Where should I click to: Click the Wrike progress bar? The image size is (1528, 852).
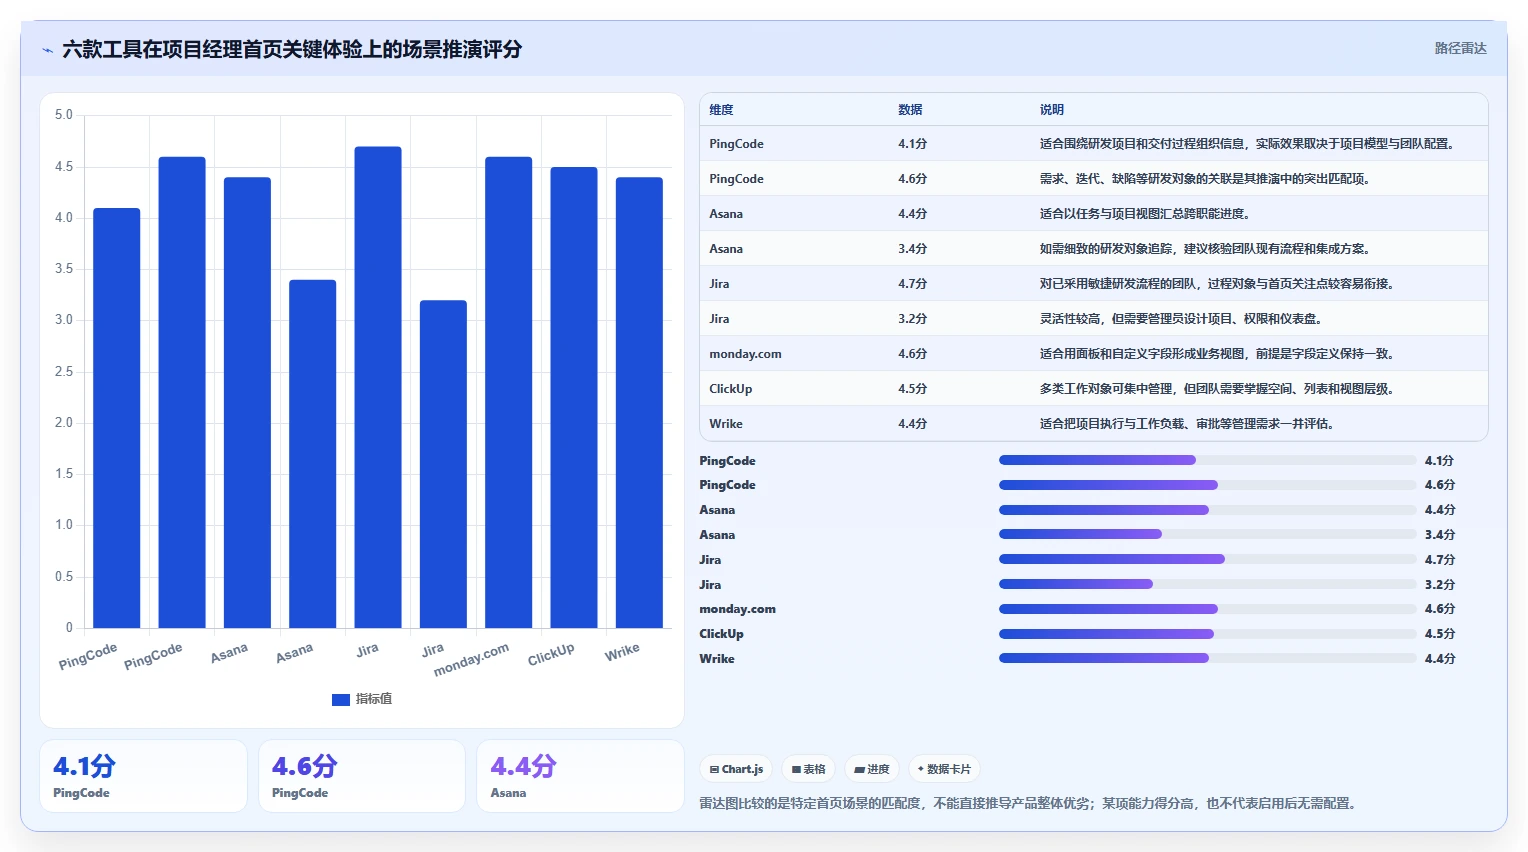click(1207, 658)
